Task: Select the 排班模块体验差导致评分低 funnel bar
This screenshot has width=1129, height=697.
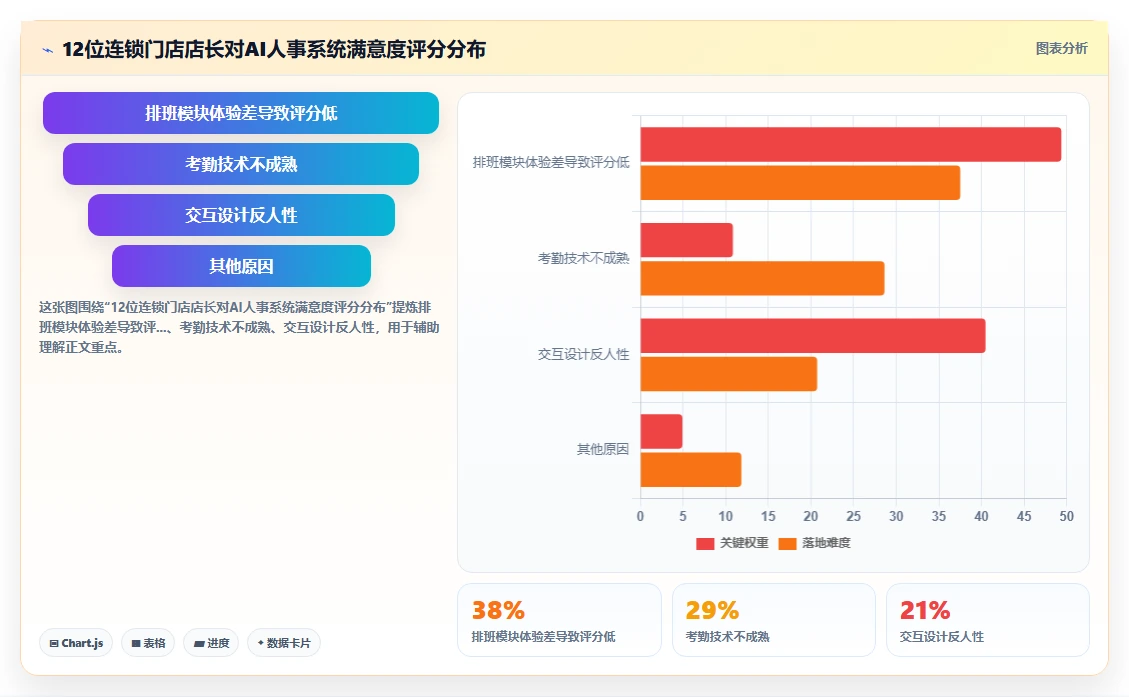Action: (240, 113)
